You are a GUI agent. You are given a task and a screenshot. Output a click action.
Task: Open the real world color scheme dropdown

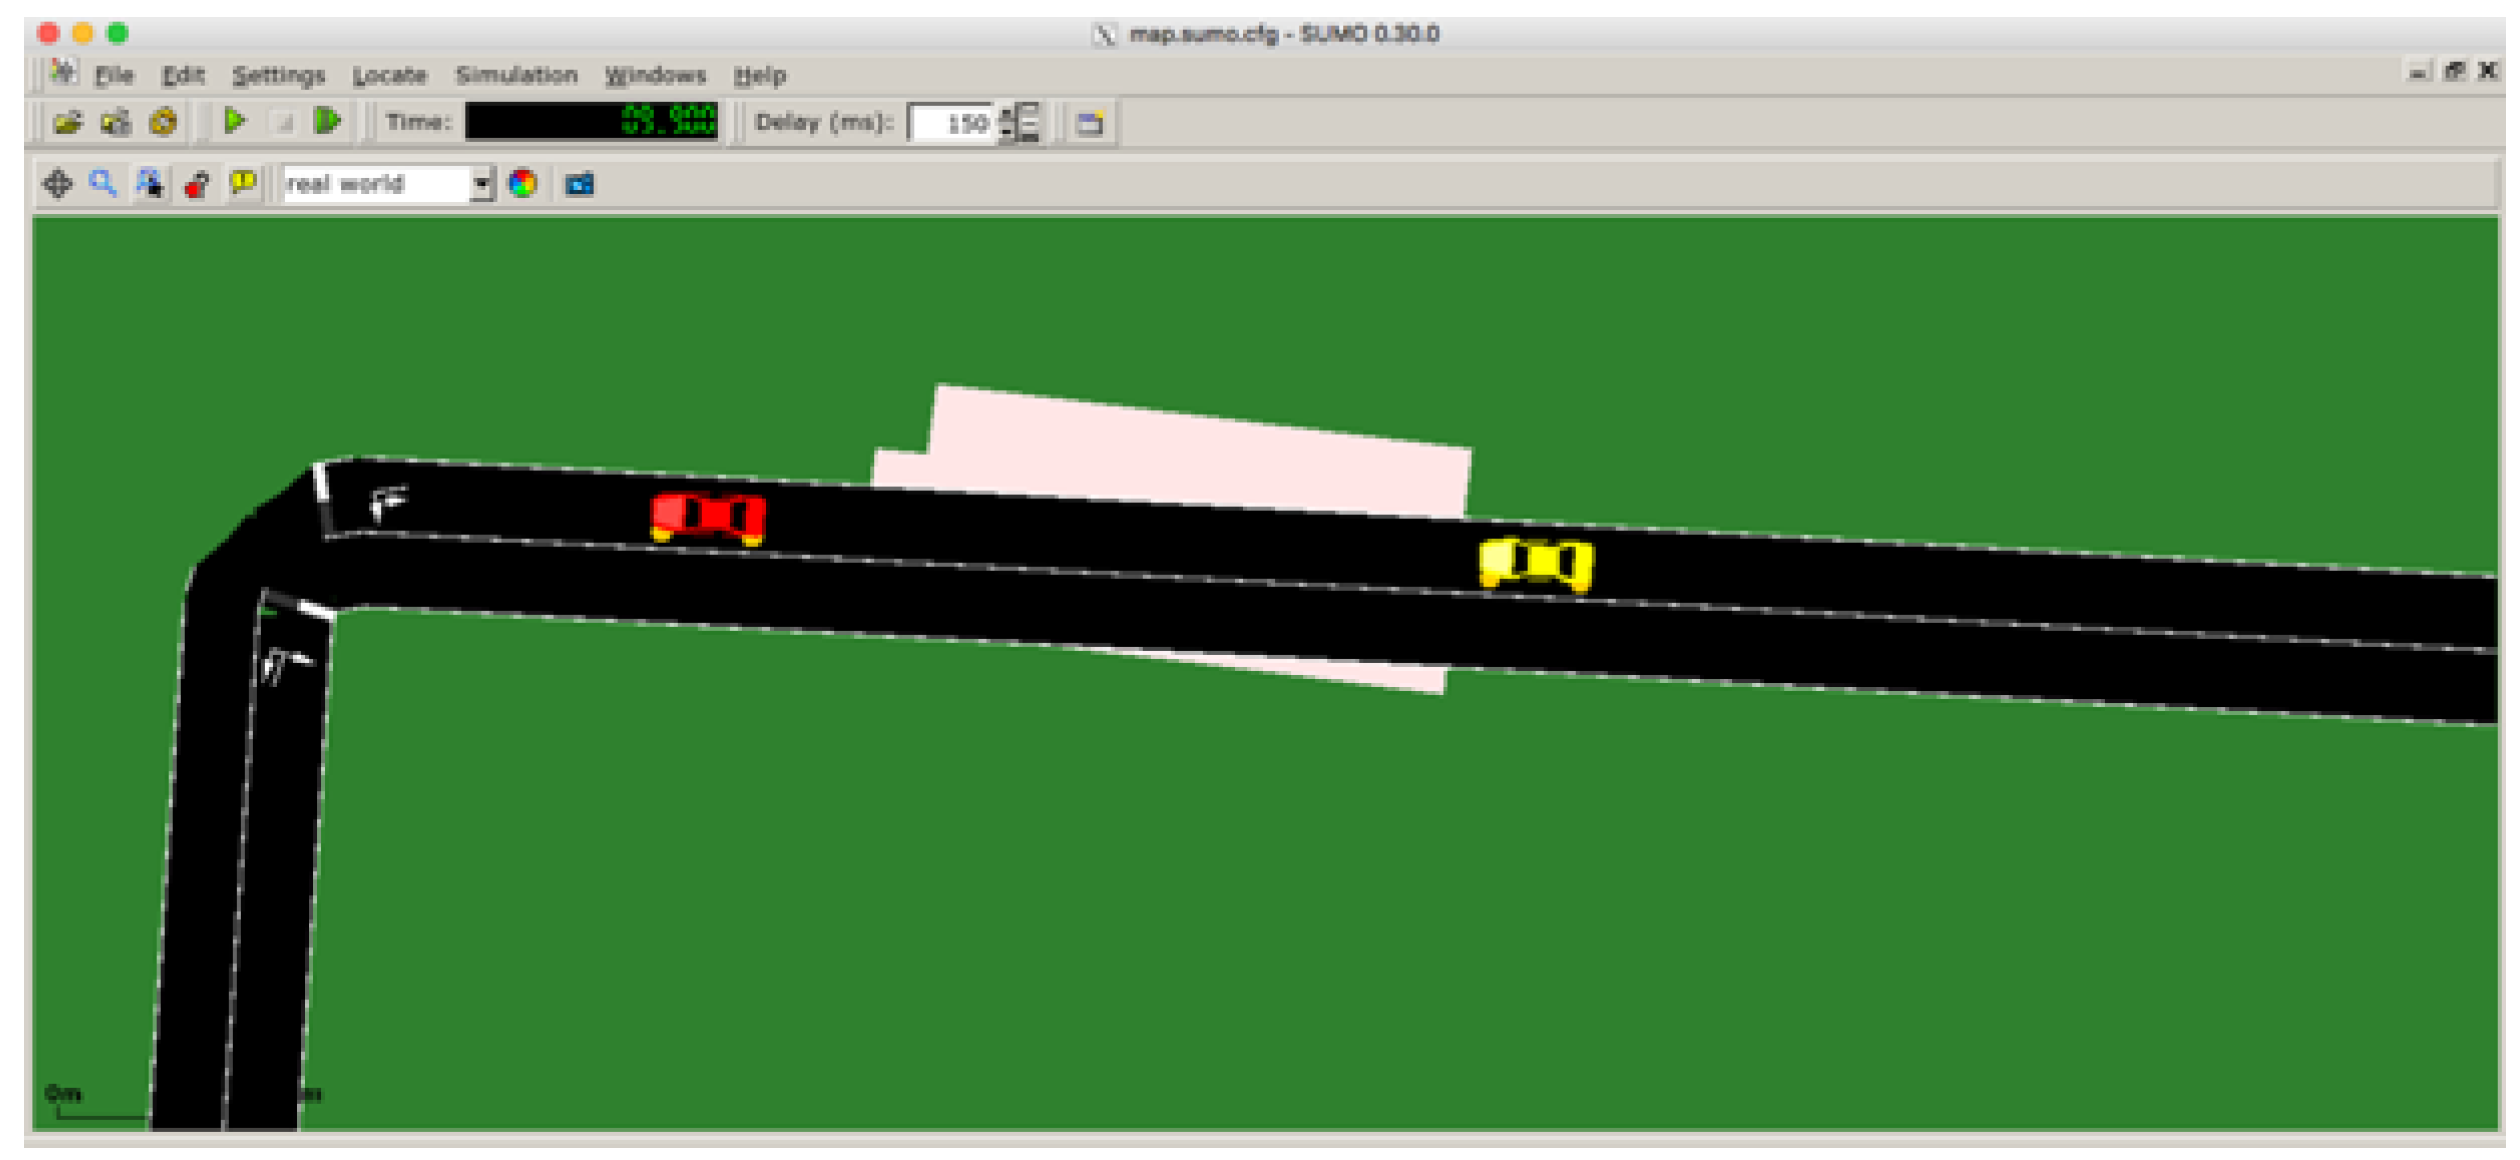click(x=482, y=185)
